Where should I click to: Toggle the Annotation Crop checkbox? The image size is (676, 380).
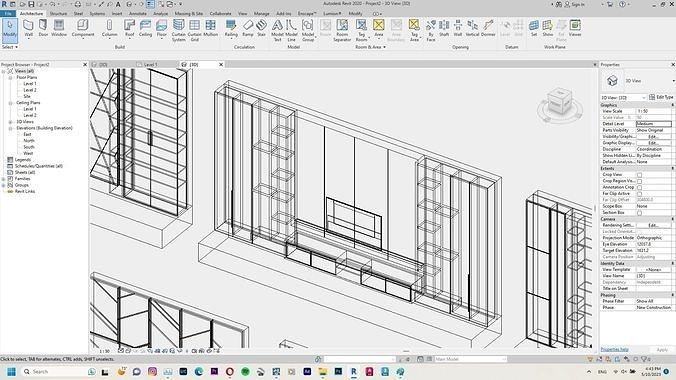click(x=639, y=187)
